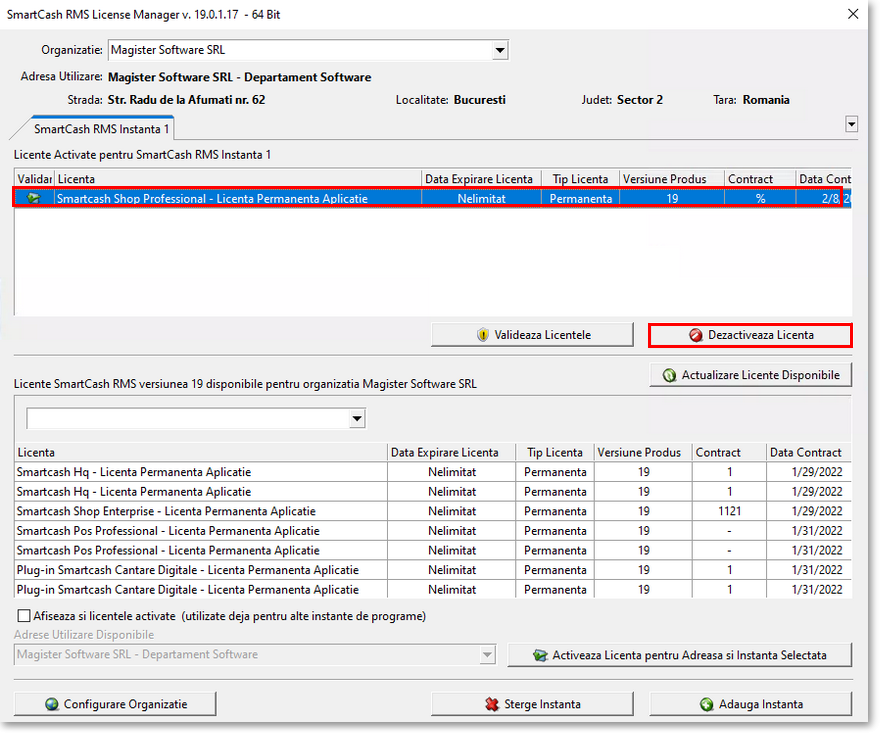Click Contract header in available licenses
Image resolution: width=886 pixels, height=737 pixels.
[x=729, y=453]
